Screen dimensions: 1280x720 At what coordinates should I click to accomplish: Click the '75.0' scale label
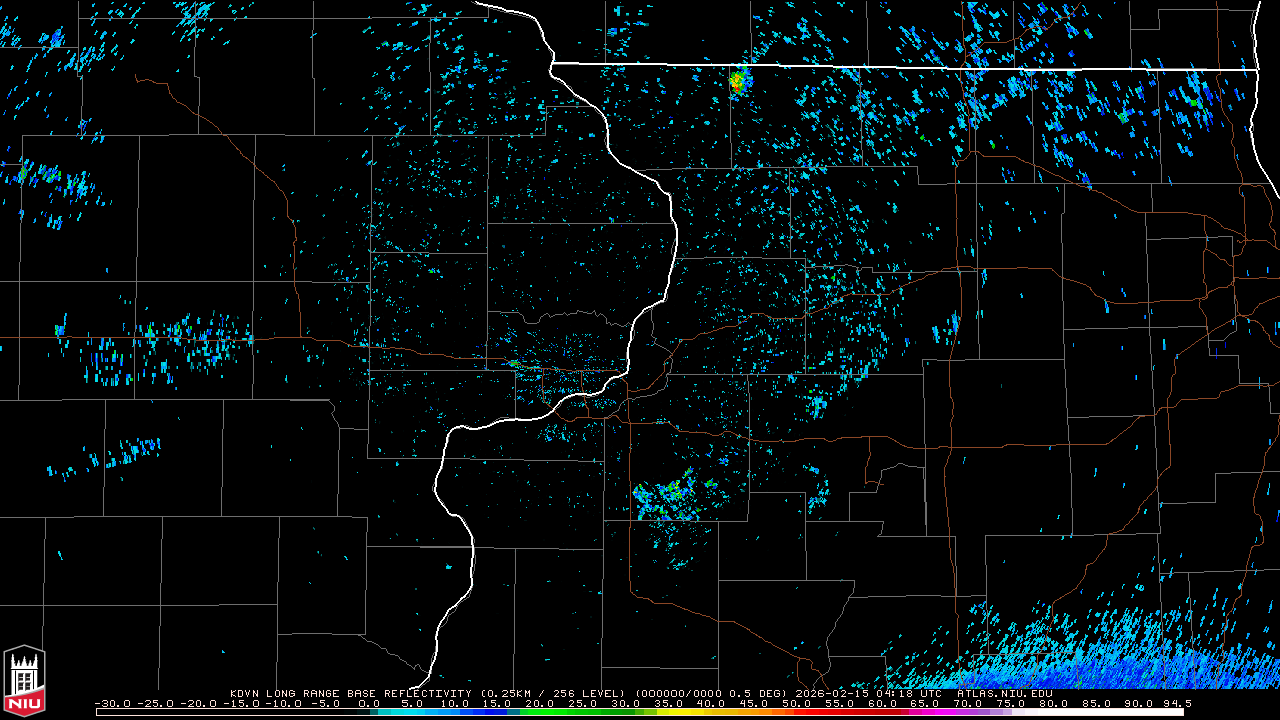[x=1010, y=703]
